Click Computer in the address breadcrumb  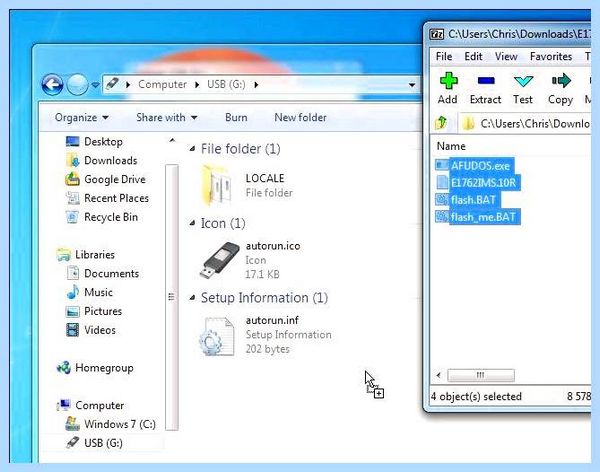pyautogui.click(x=162, y=85)
